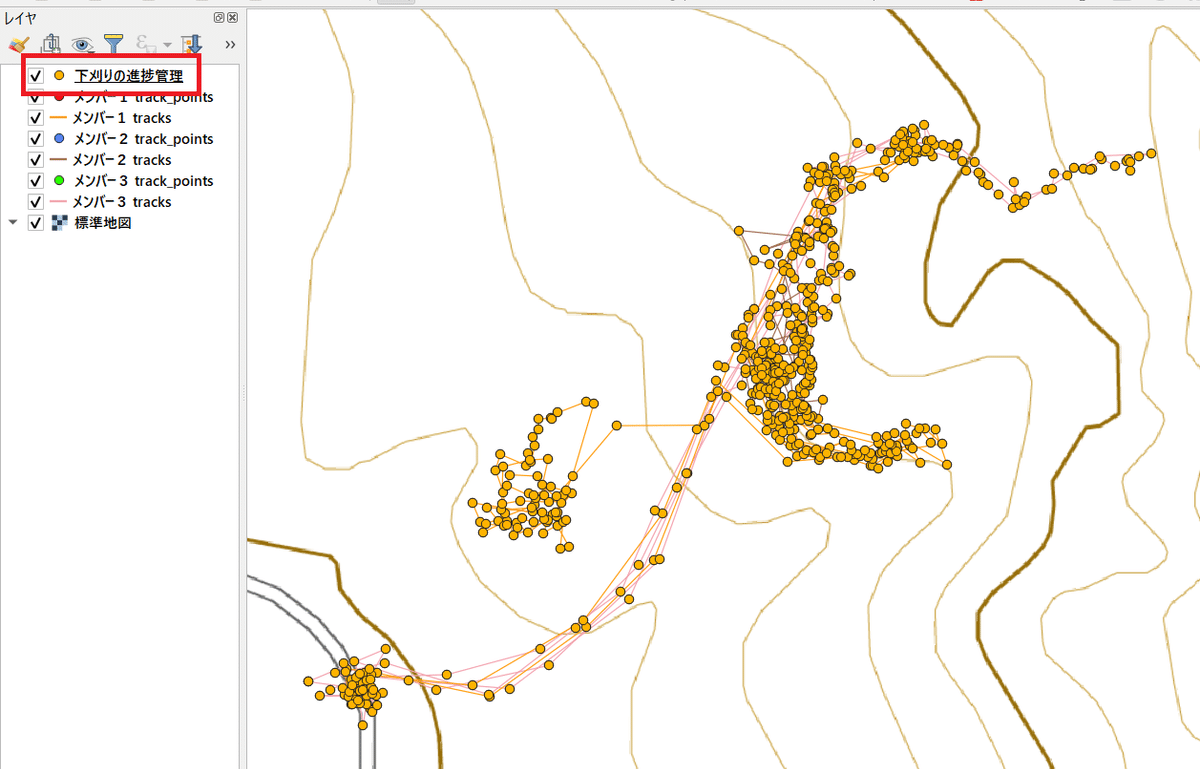1200x769 pixels.
Task: Click the orange line symbol of メンバー1 tracks
Action: tap(59, 118)
